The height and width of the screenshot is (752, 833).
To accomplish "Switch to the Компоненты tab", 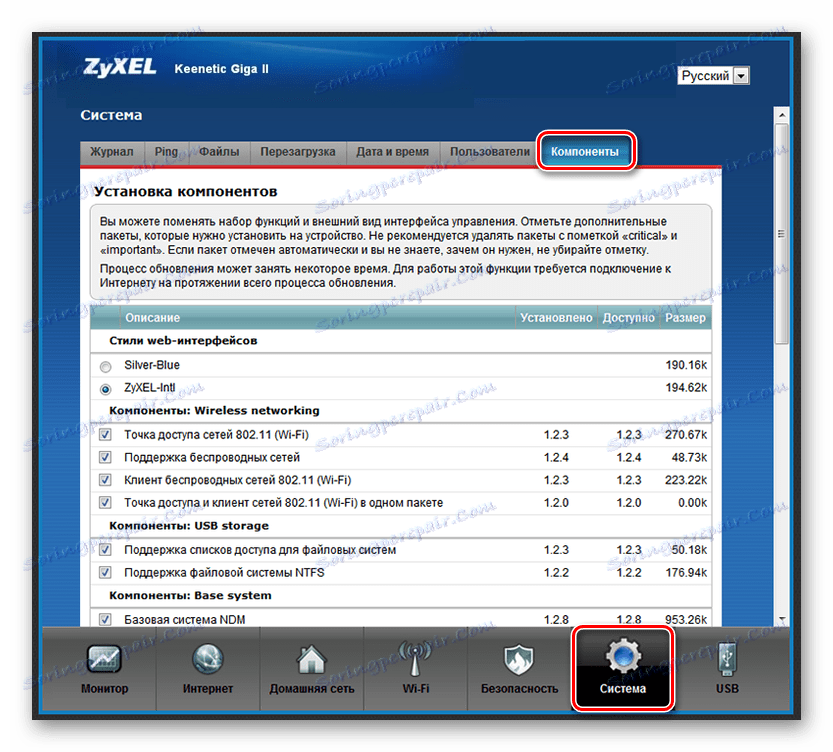I will click(x=585, y=151).
